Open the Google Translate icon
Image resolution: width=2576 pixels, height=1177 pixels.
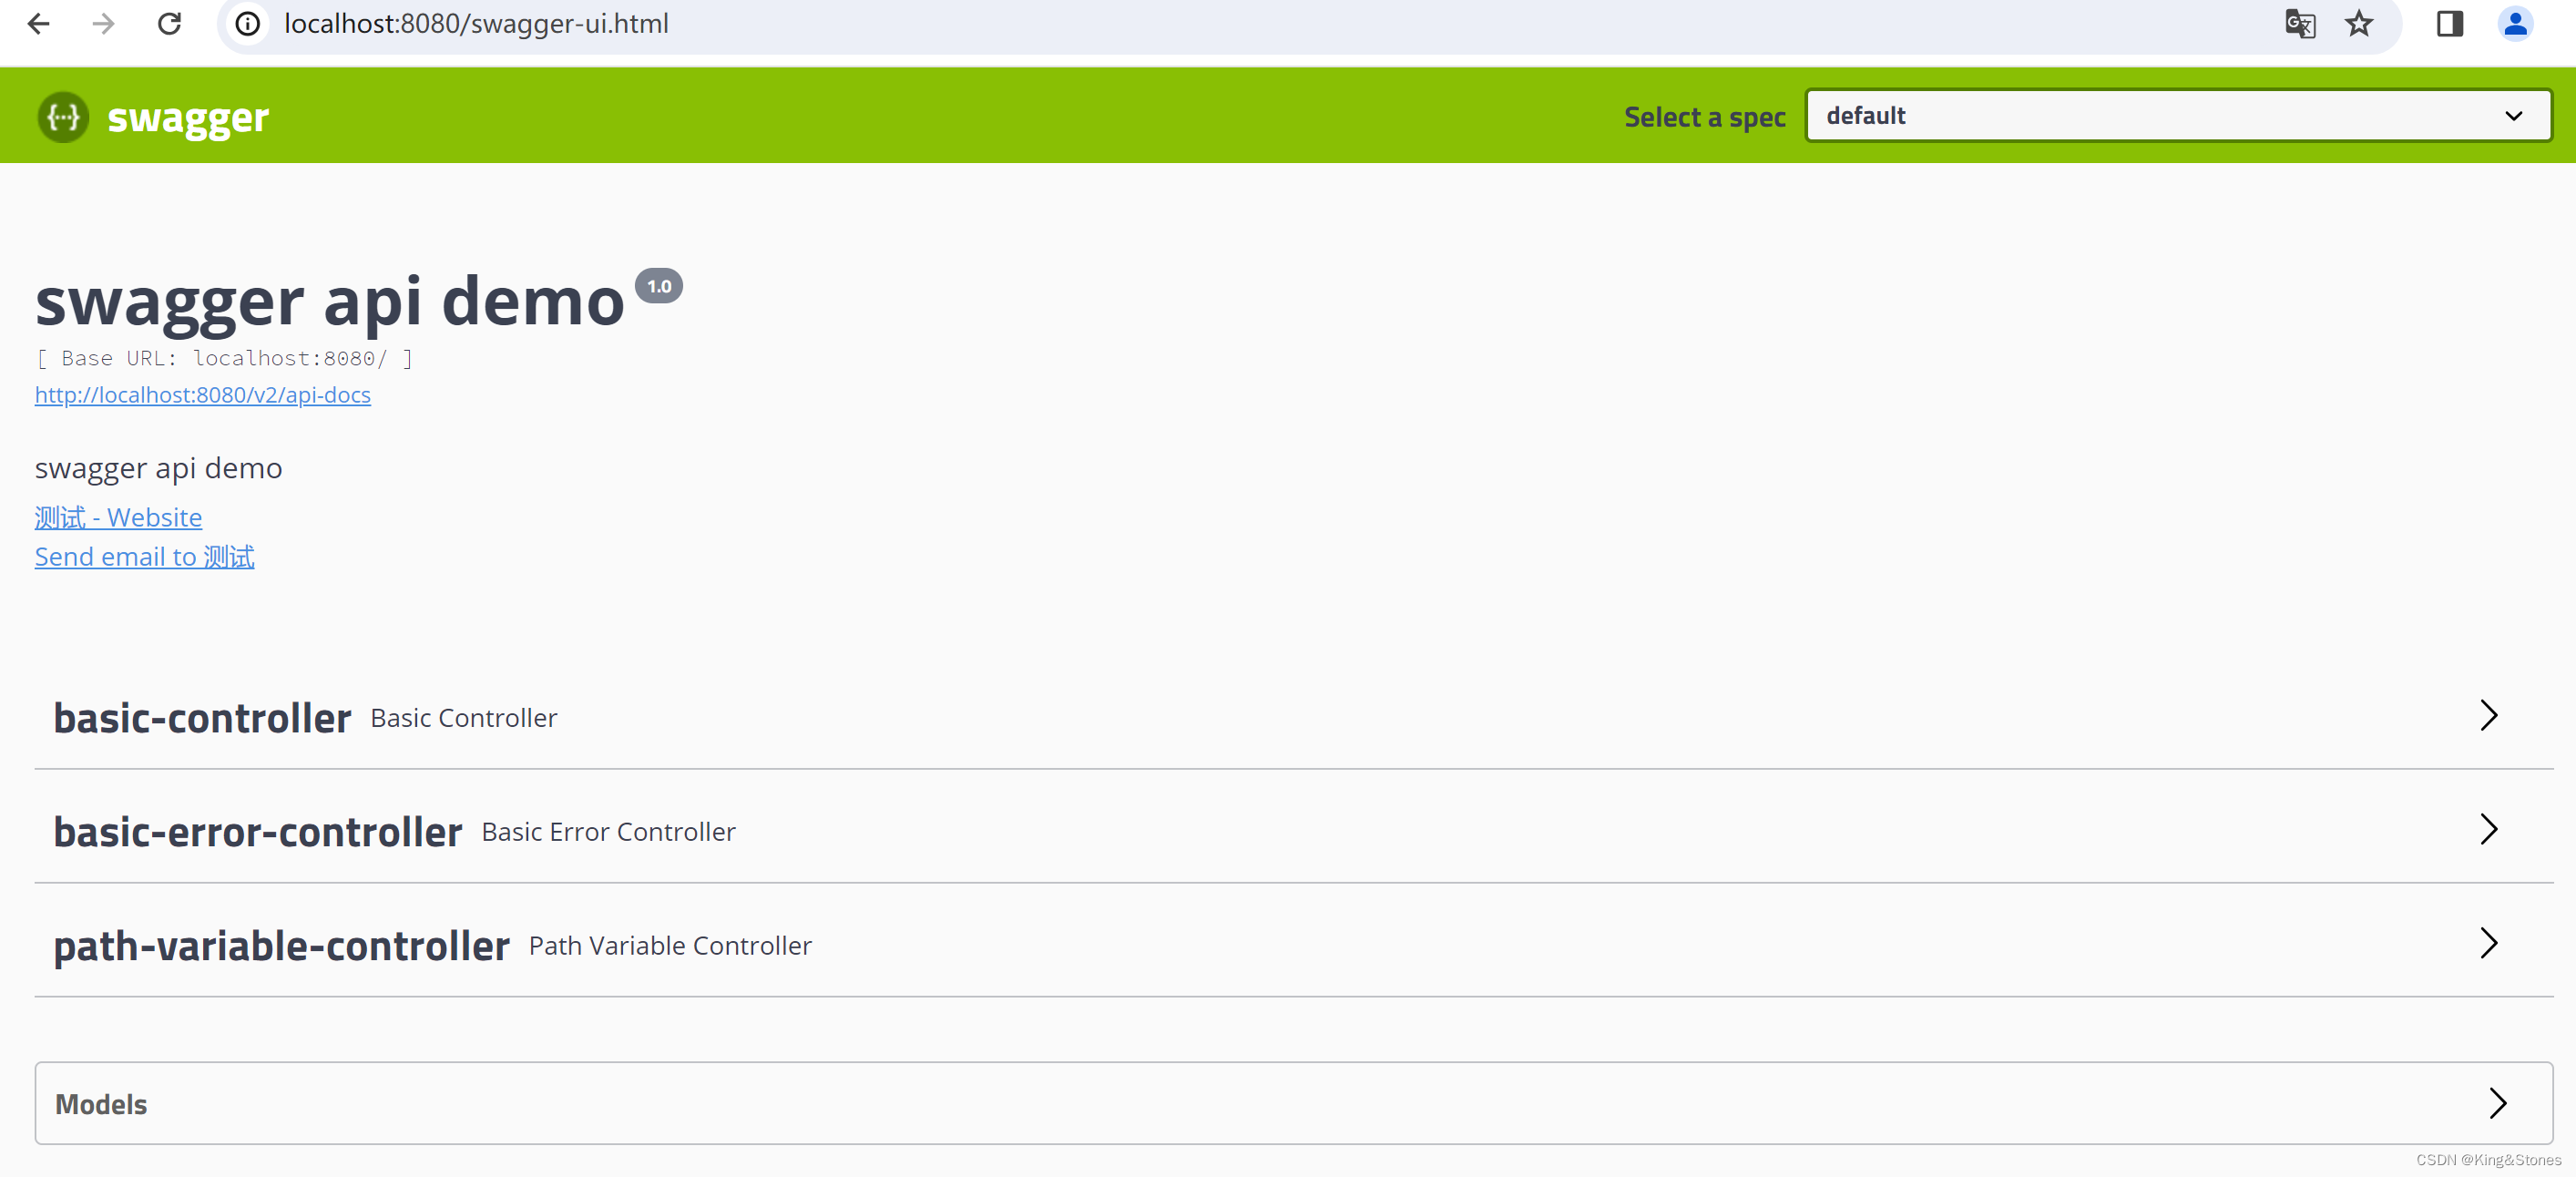2300,23
